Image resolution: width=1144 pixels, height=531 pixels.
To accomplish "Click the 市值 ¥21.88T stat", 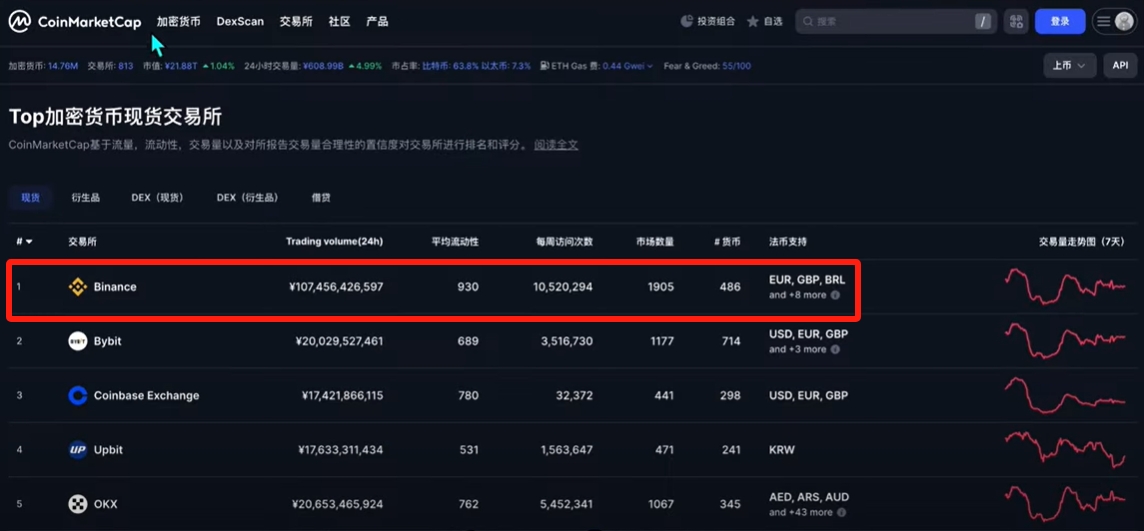I will point(169,66).
